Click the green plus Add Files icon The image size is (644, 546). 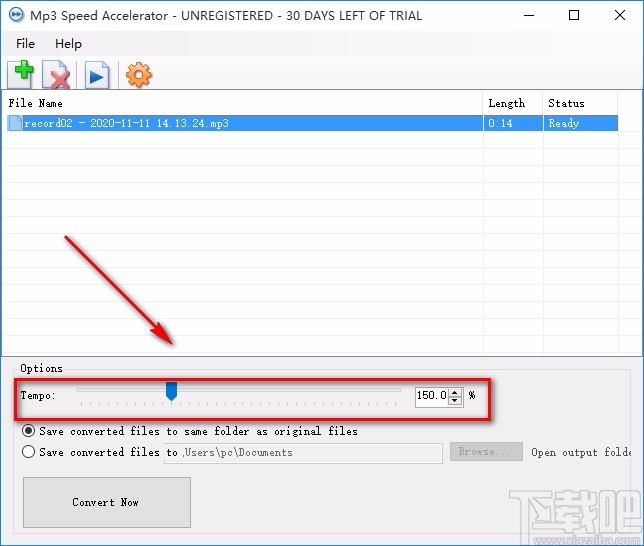(x=21, y=74)
